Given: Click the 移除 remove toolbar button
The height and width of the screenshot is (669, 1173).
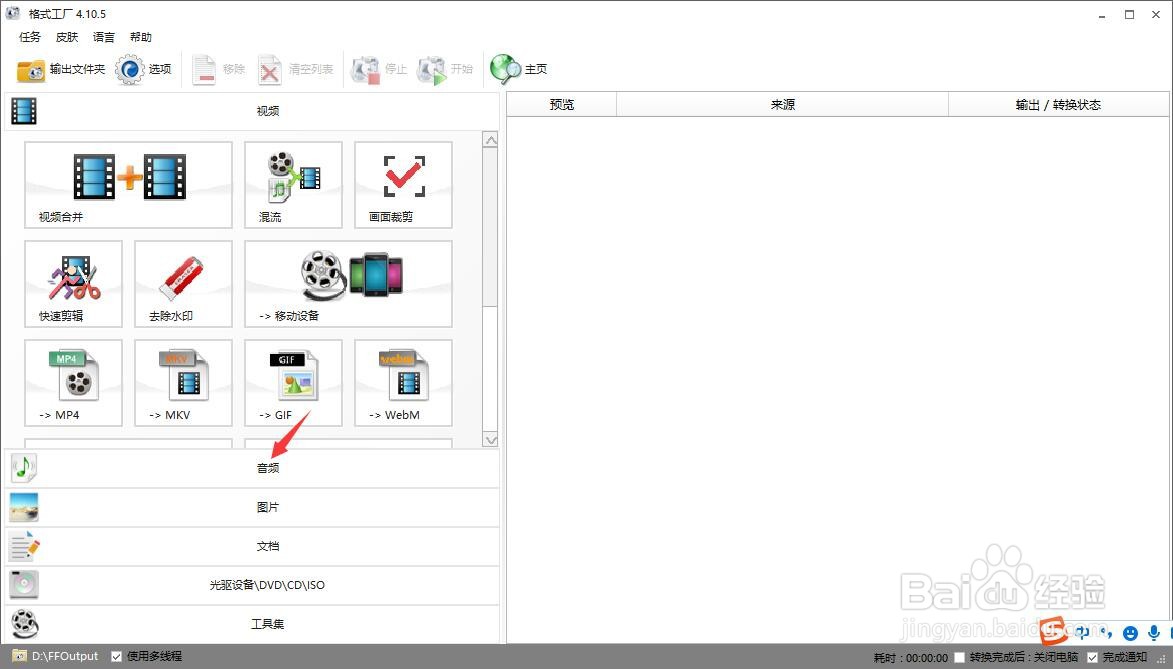Looking at the screenshot, I should click(218, 70).
